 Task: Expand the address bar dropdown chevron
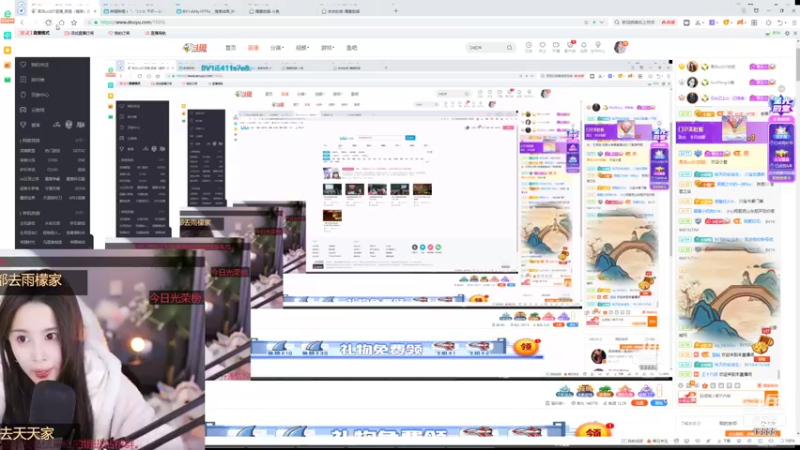coord(602,22)
